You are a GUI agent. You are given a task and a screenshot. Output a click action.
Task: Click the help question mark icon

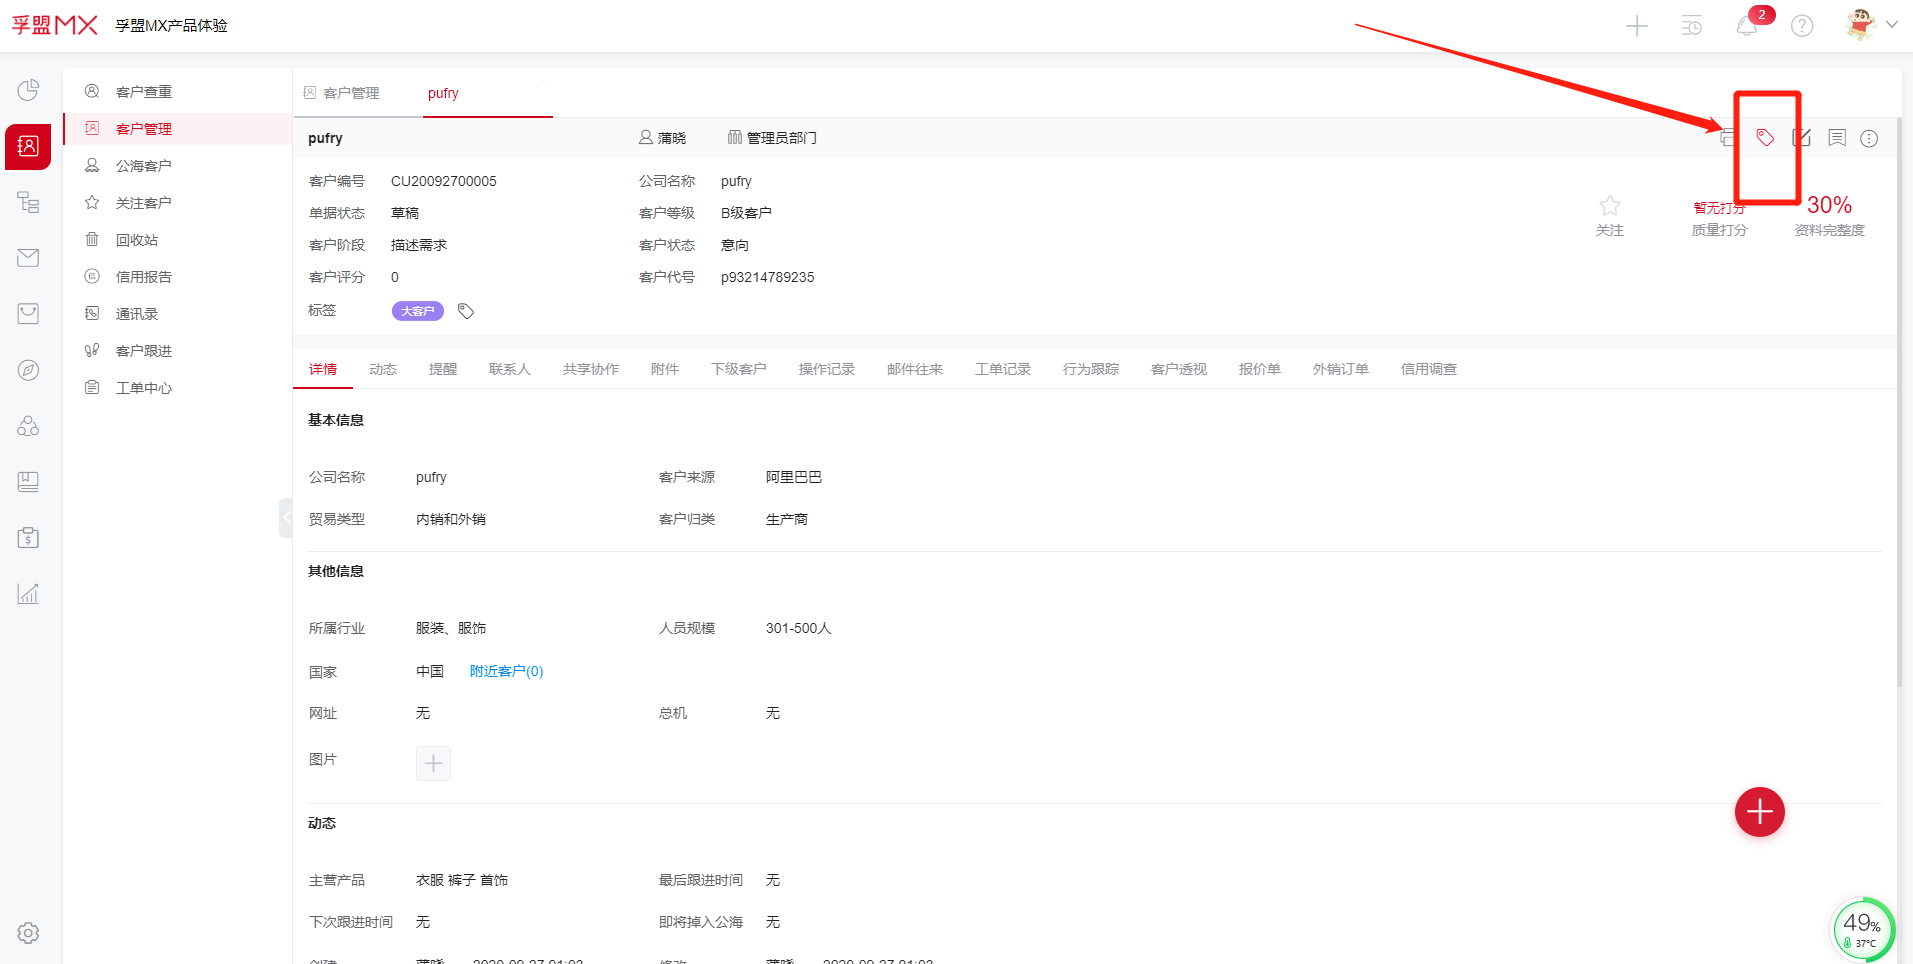tap(1802, 26)
